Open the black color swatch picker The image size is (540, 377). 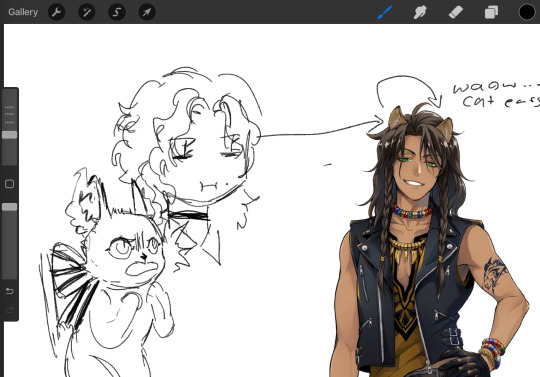(x=527, y=12)
